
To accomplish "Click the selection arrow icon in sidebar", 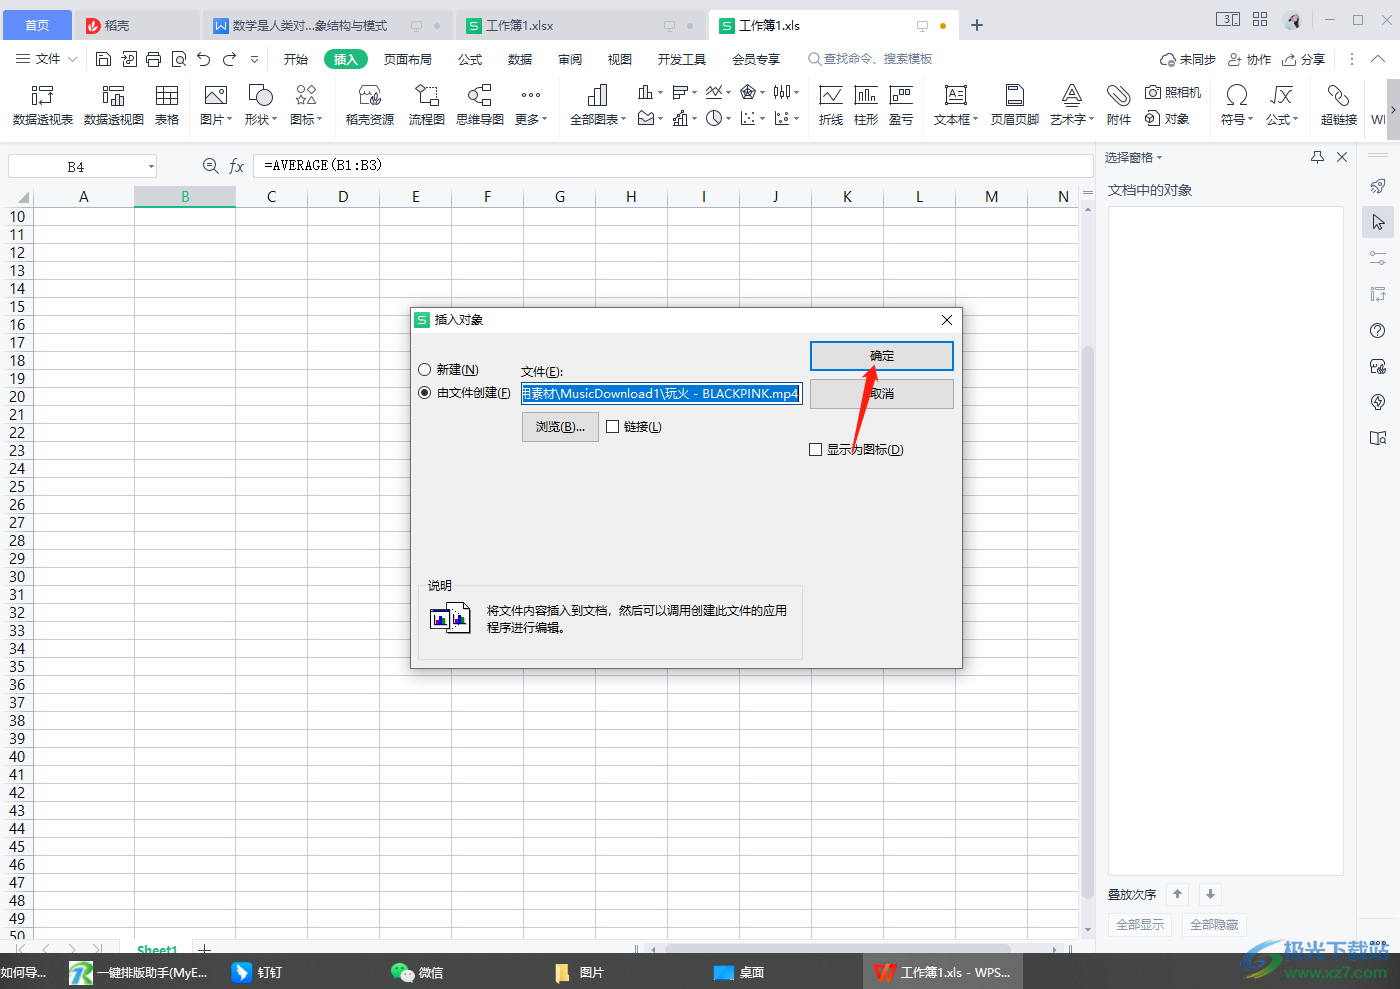I will tap(1378, 222).
